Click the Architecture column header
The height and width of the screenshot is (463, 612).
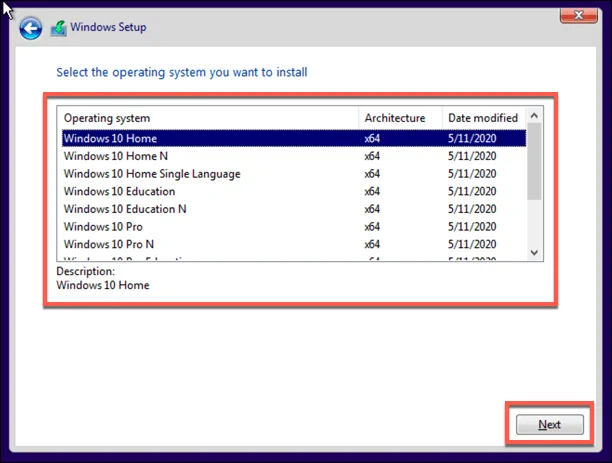[400, 118]
